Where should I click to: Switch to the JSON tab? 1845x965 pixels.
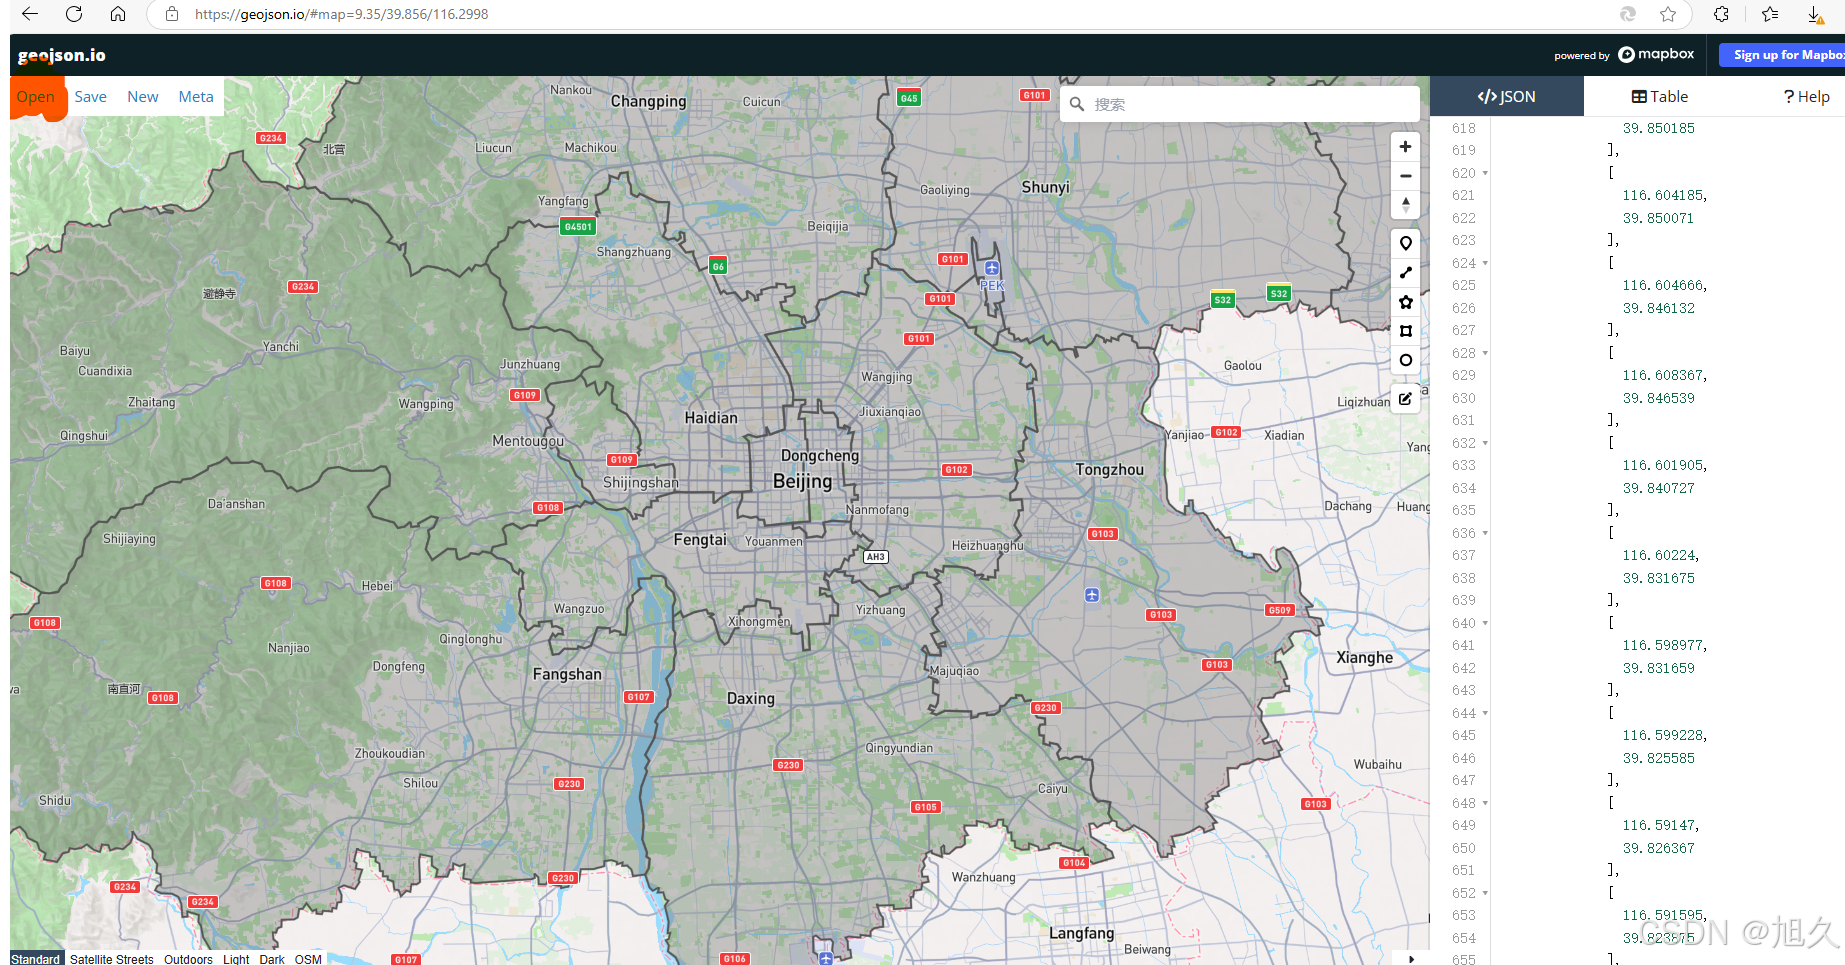[x=1507, y=97]
